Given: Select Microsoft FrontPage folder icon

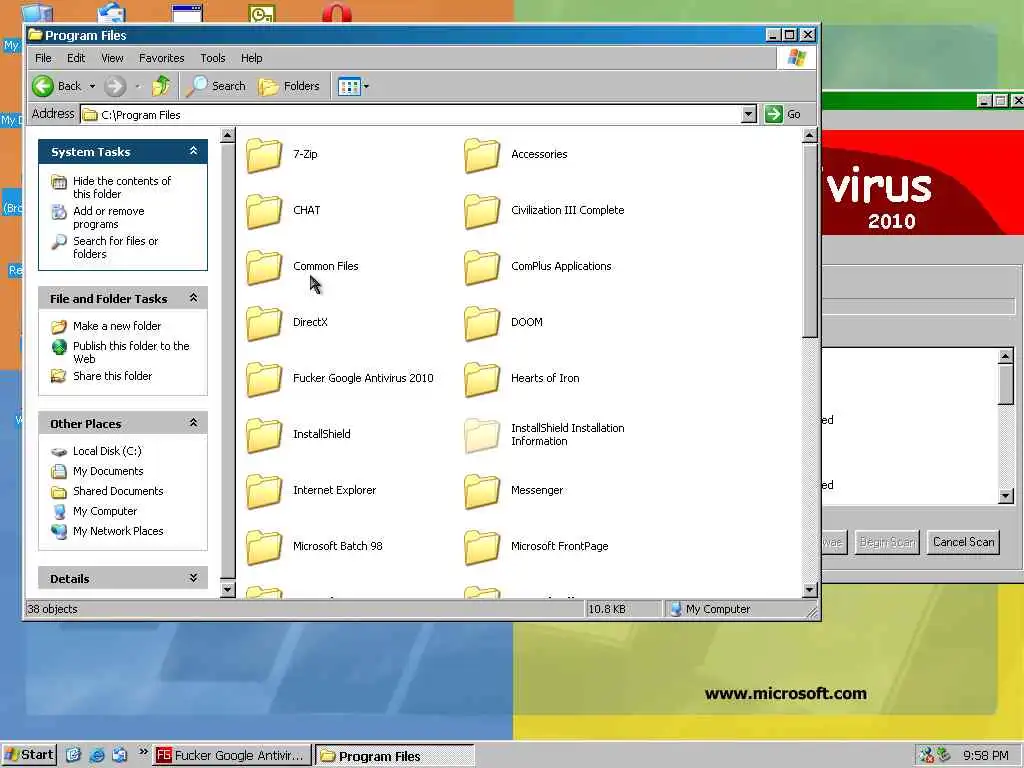Looking at the screenshot, I should [482, 547].
